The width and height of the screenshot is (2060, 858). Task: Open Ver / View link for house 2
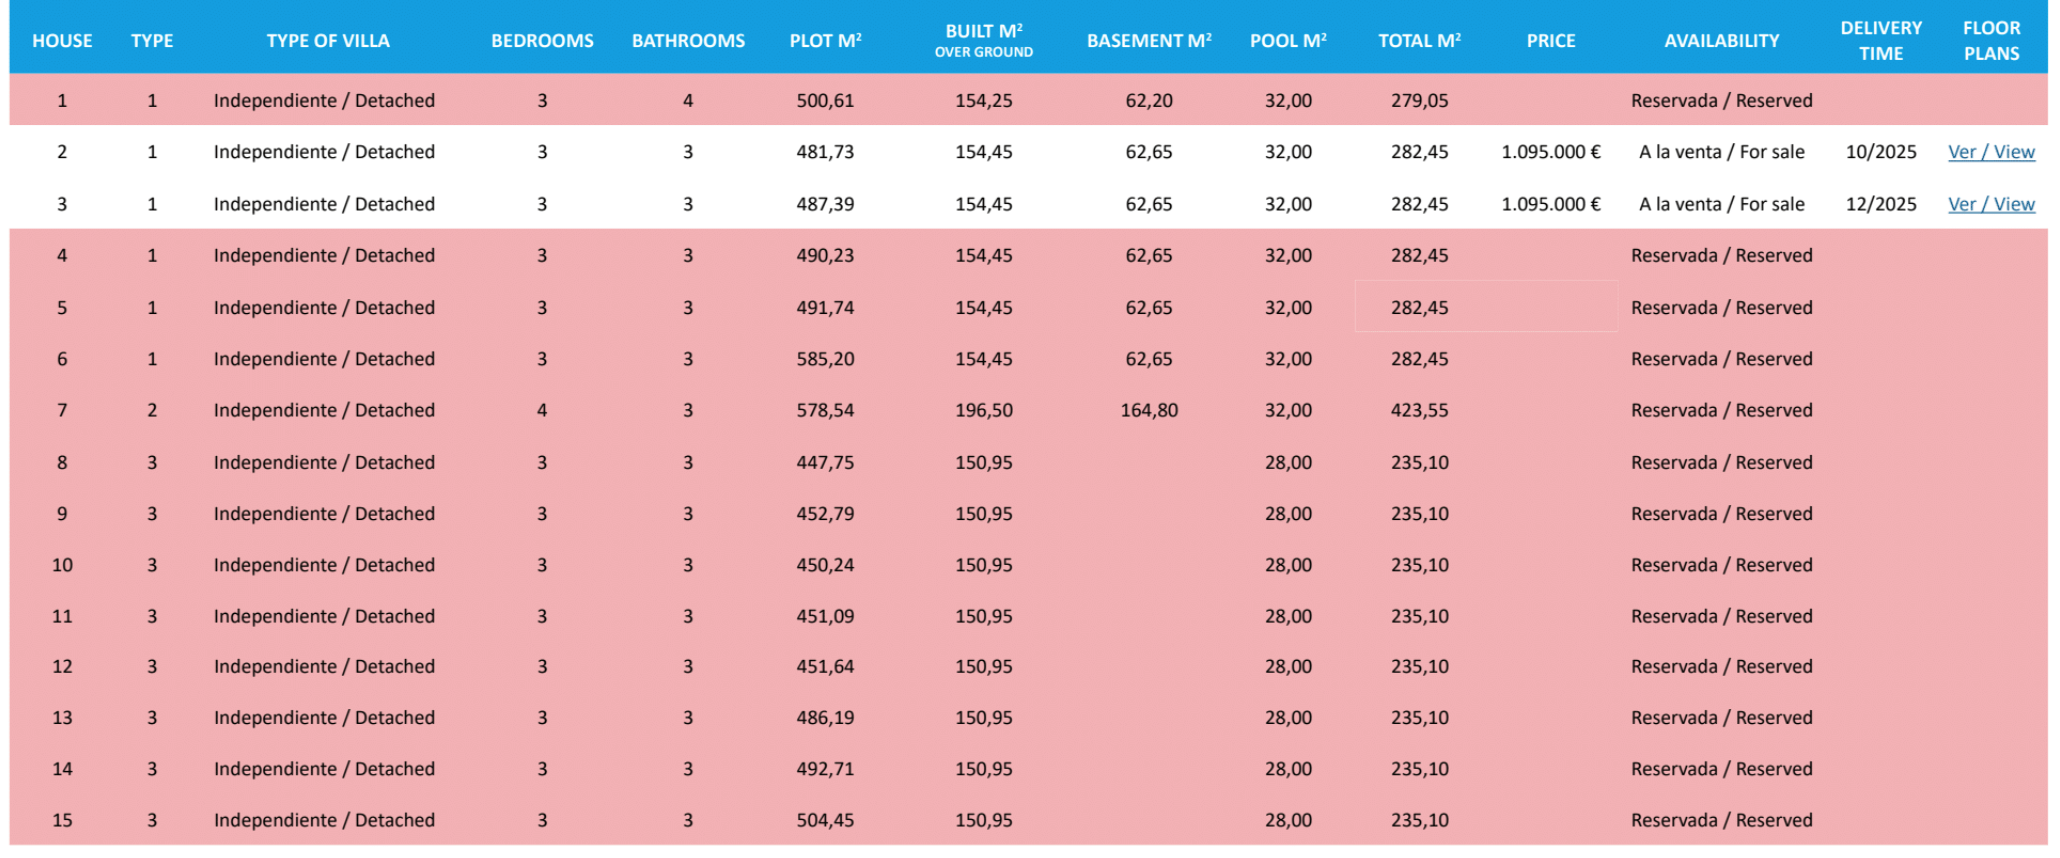pyautogui.click(x=1990, y=152)
